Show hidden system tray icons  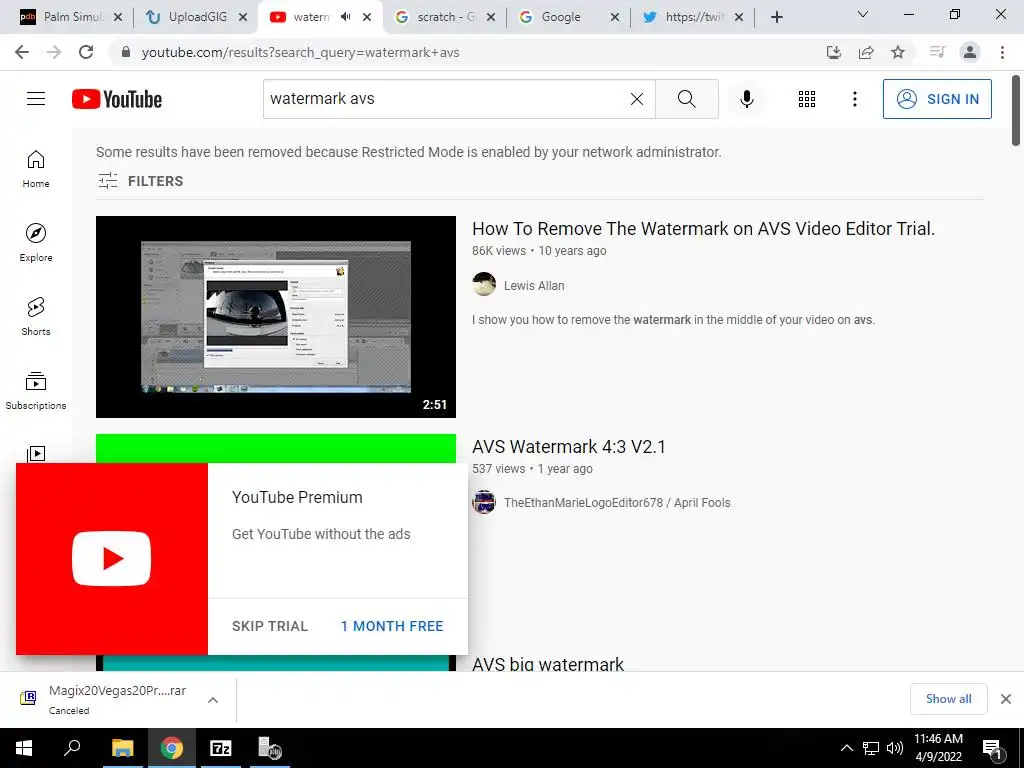click(846, 748)
